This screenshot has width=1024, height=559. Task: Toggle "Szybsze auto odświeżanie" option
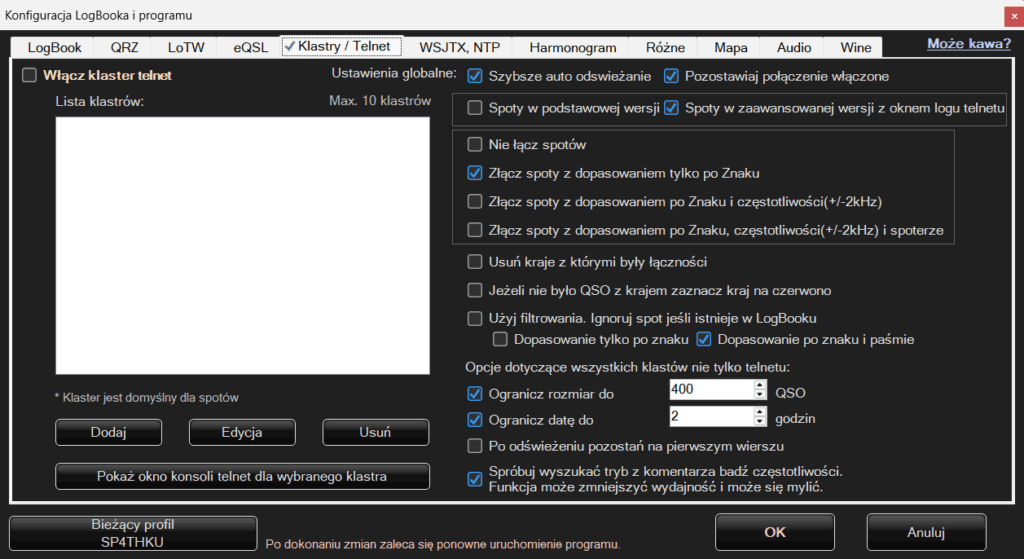coord(475,75)
